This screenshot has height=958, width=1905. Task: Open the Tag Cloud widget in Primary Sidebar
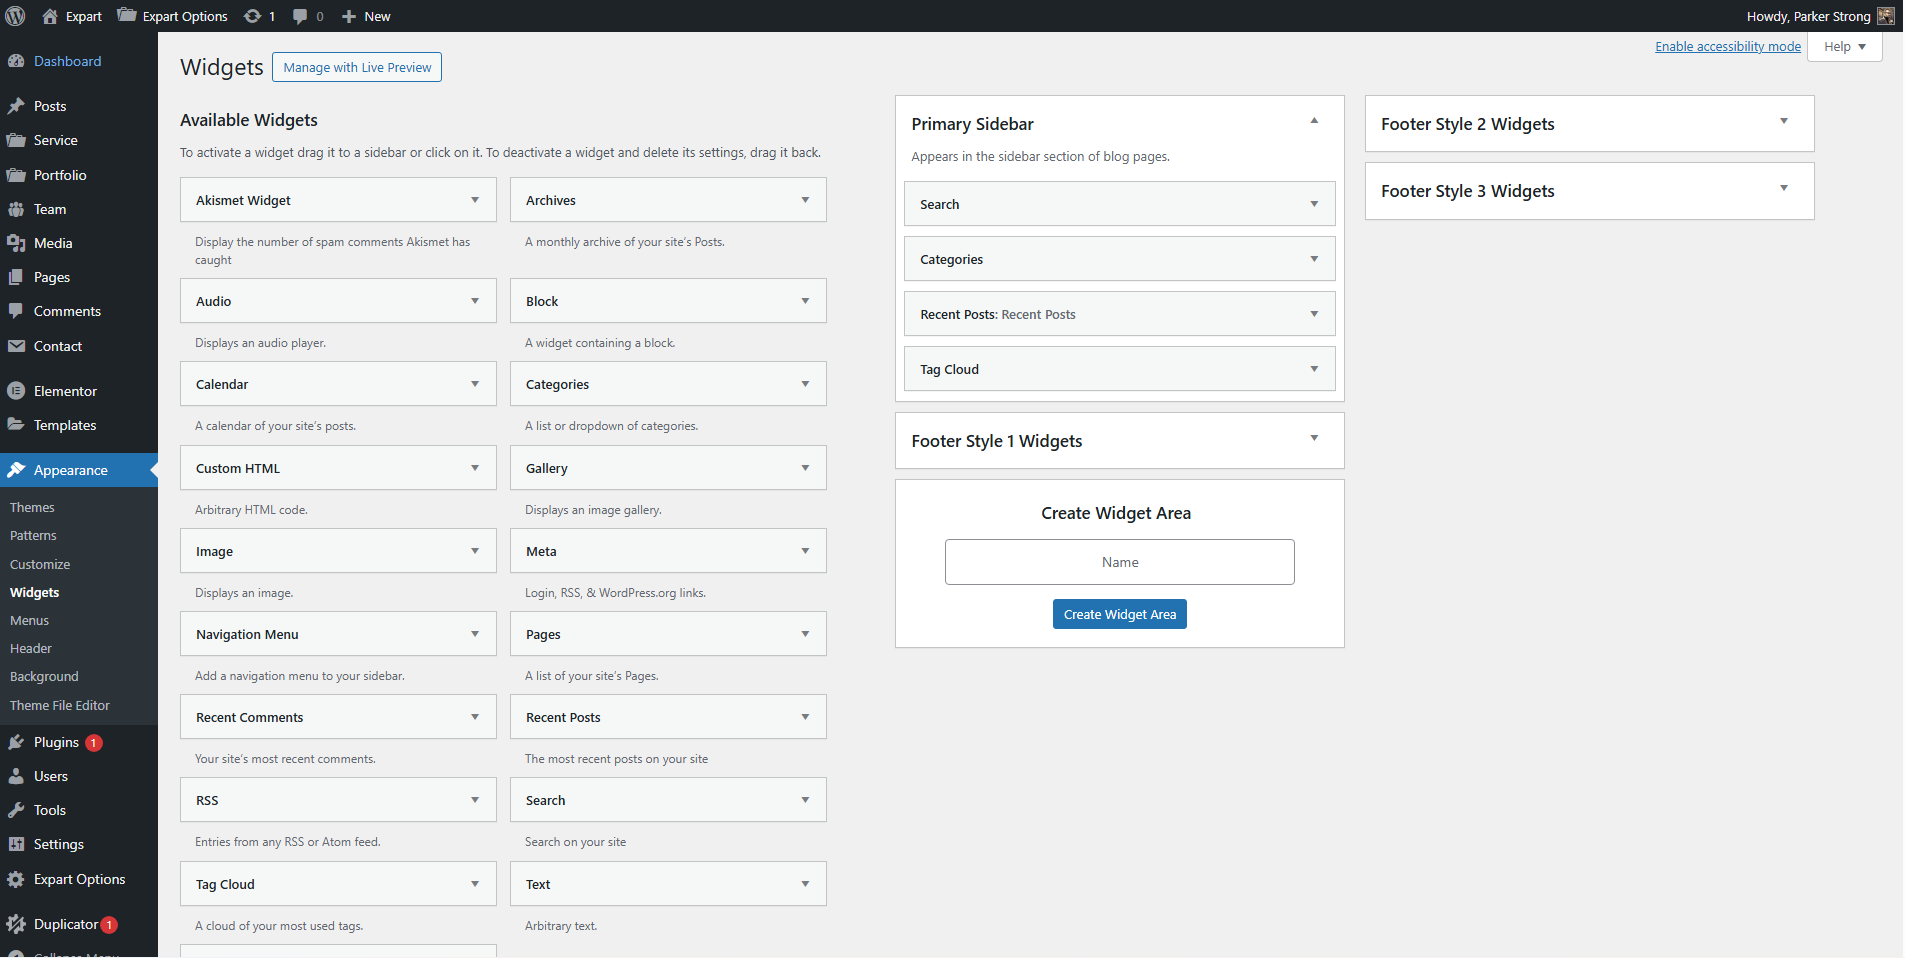coord(1314,369)
